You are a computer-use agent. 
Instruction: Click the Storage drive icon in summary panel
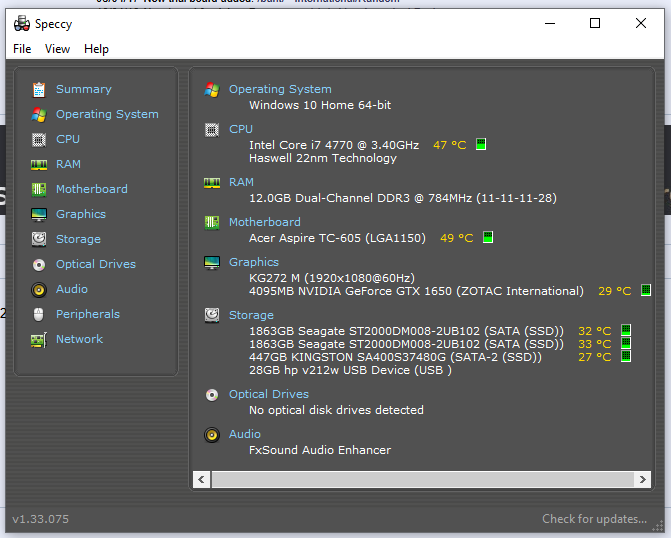(212, 315)
